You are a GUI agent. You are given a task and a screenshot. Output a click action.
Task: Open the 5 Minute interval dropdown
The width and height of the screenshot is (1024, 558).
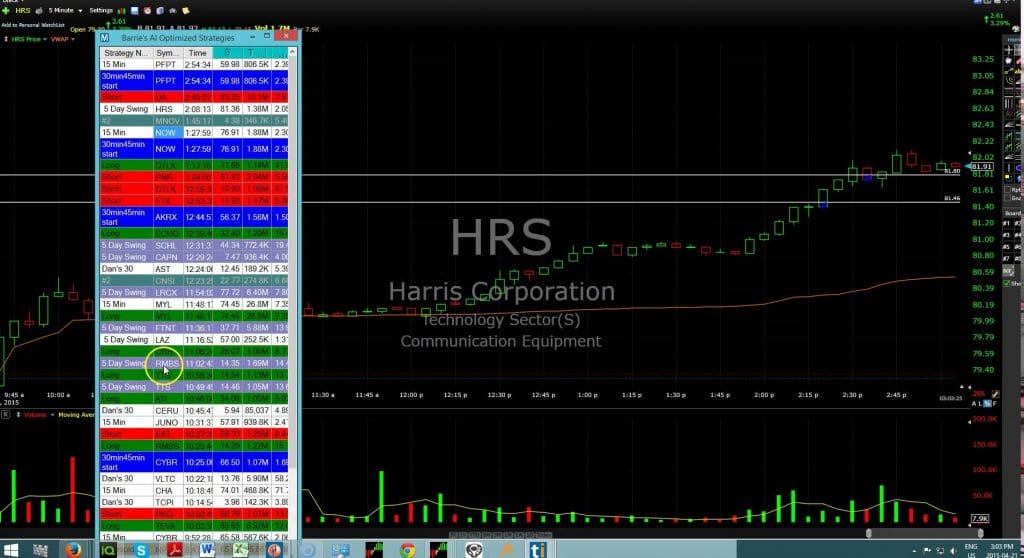click(65, 10)
